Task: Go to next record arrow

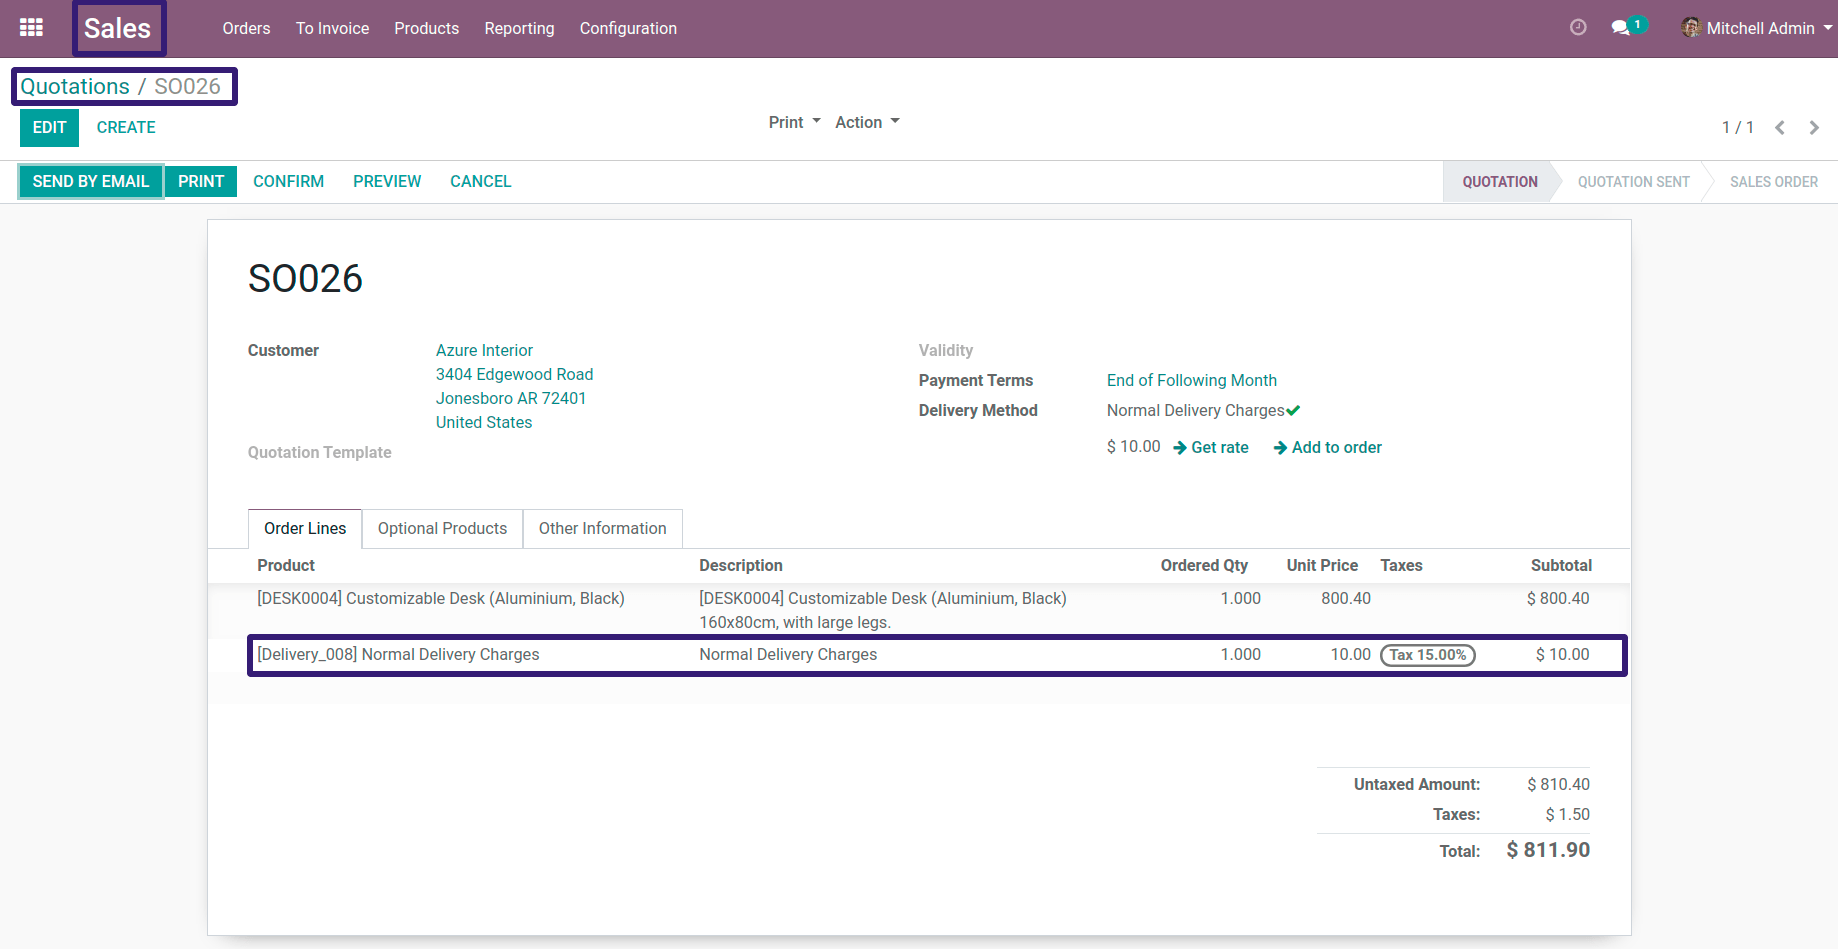Action: coord(1814,128)
